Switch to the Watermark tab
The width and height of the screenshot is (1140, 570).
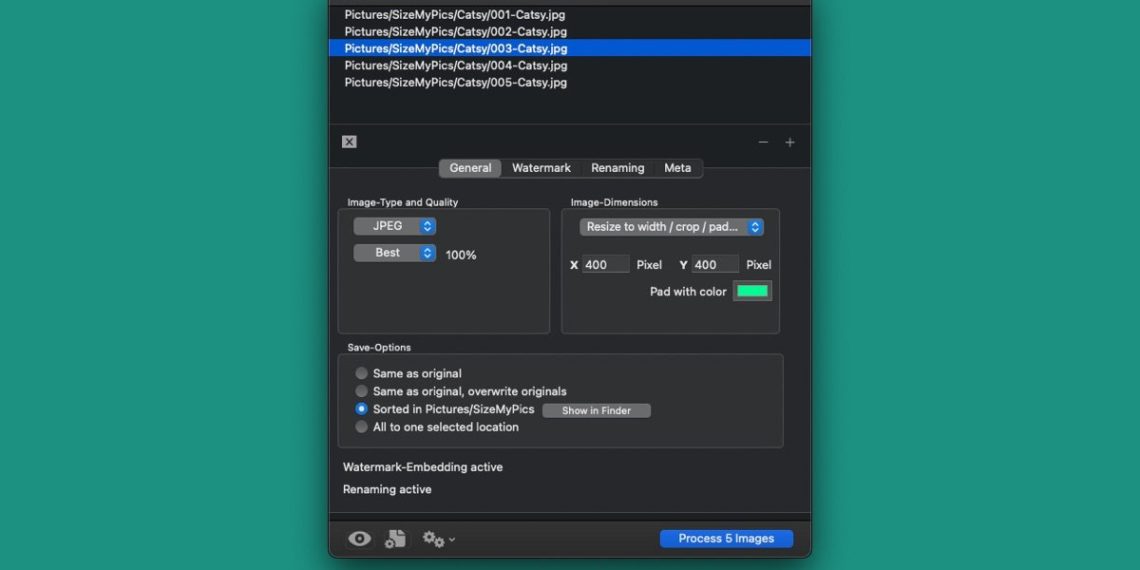pyautogui.click(x=541, y=168)
